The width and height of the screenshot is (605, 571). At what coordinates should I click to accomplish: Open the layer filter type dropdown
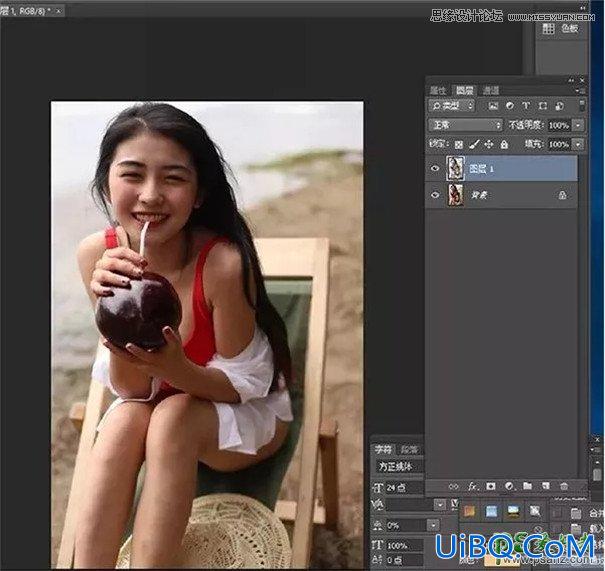point(451,106)
